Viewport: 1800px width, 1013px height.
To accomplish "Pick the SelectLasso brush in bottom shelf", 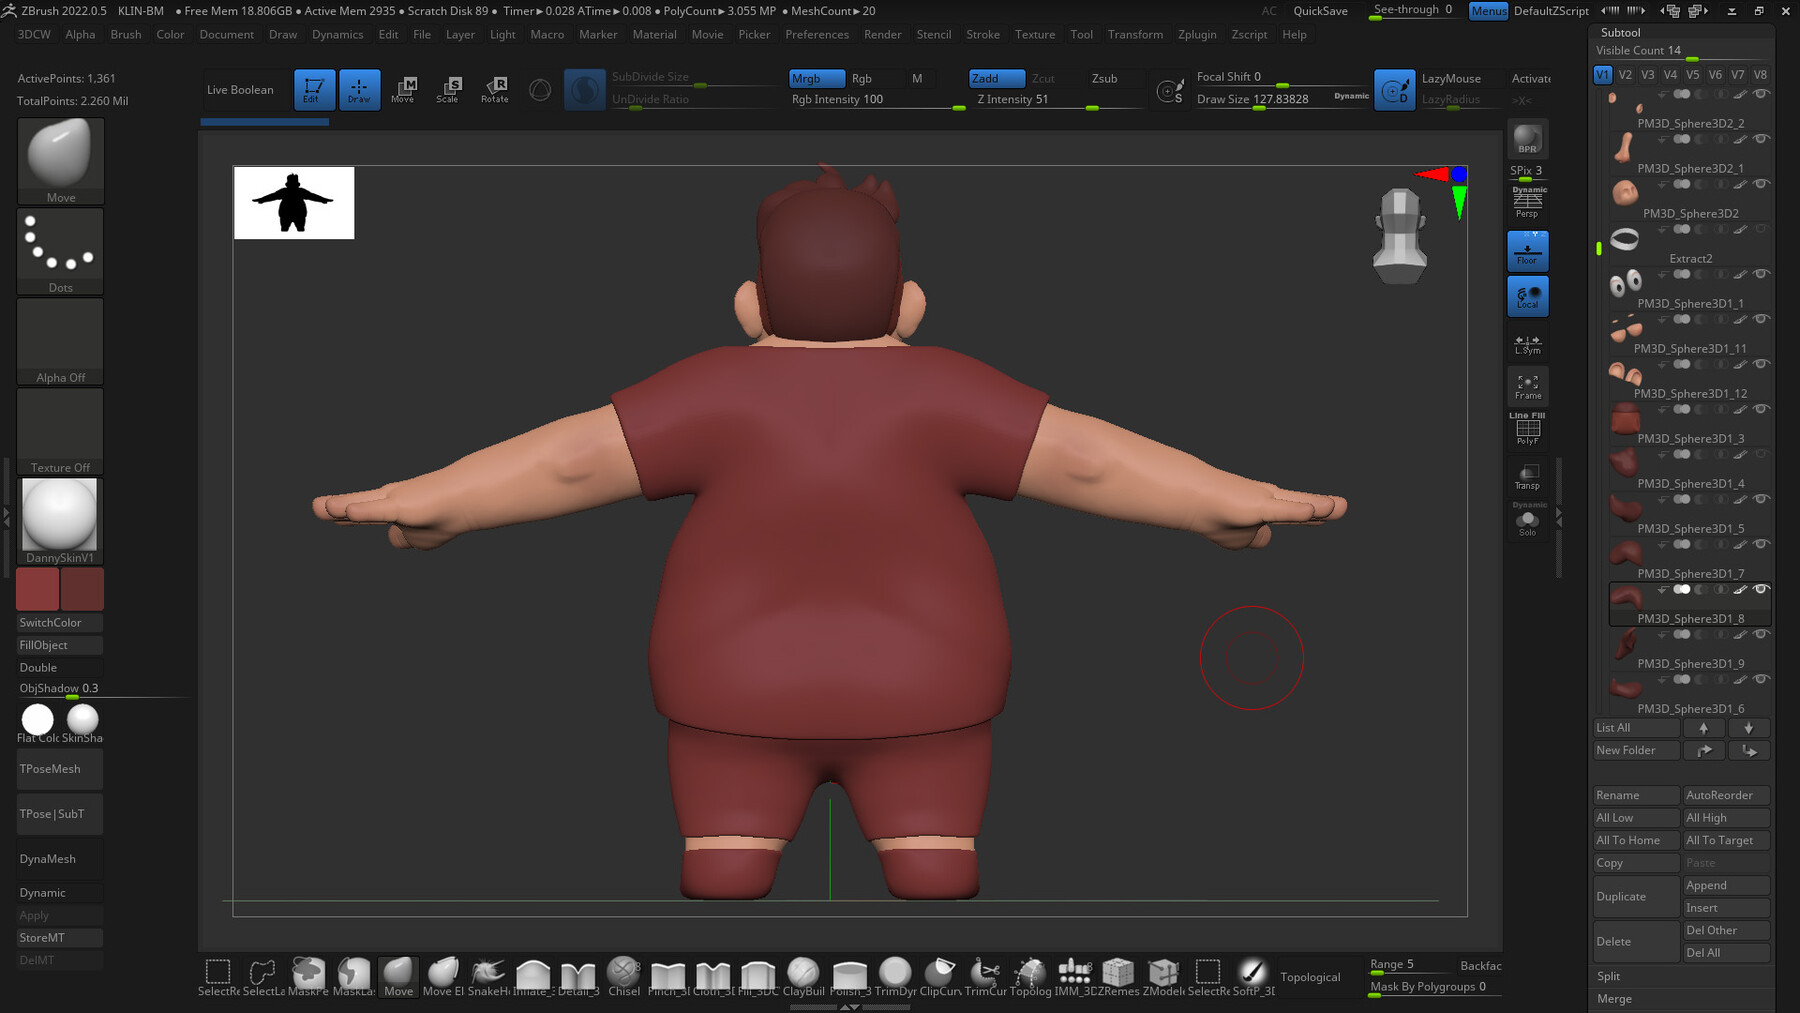I will point(263,976).
